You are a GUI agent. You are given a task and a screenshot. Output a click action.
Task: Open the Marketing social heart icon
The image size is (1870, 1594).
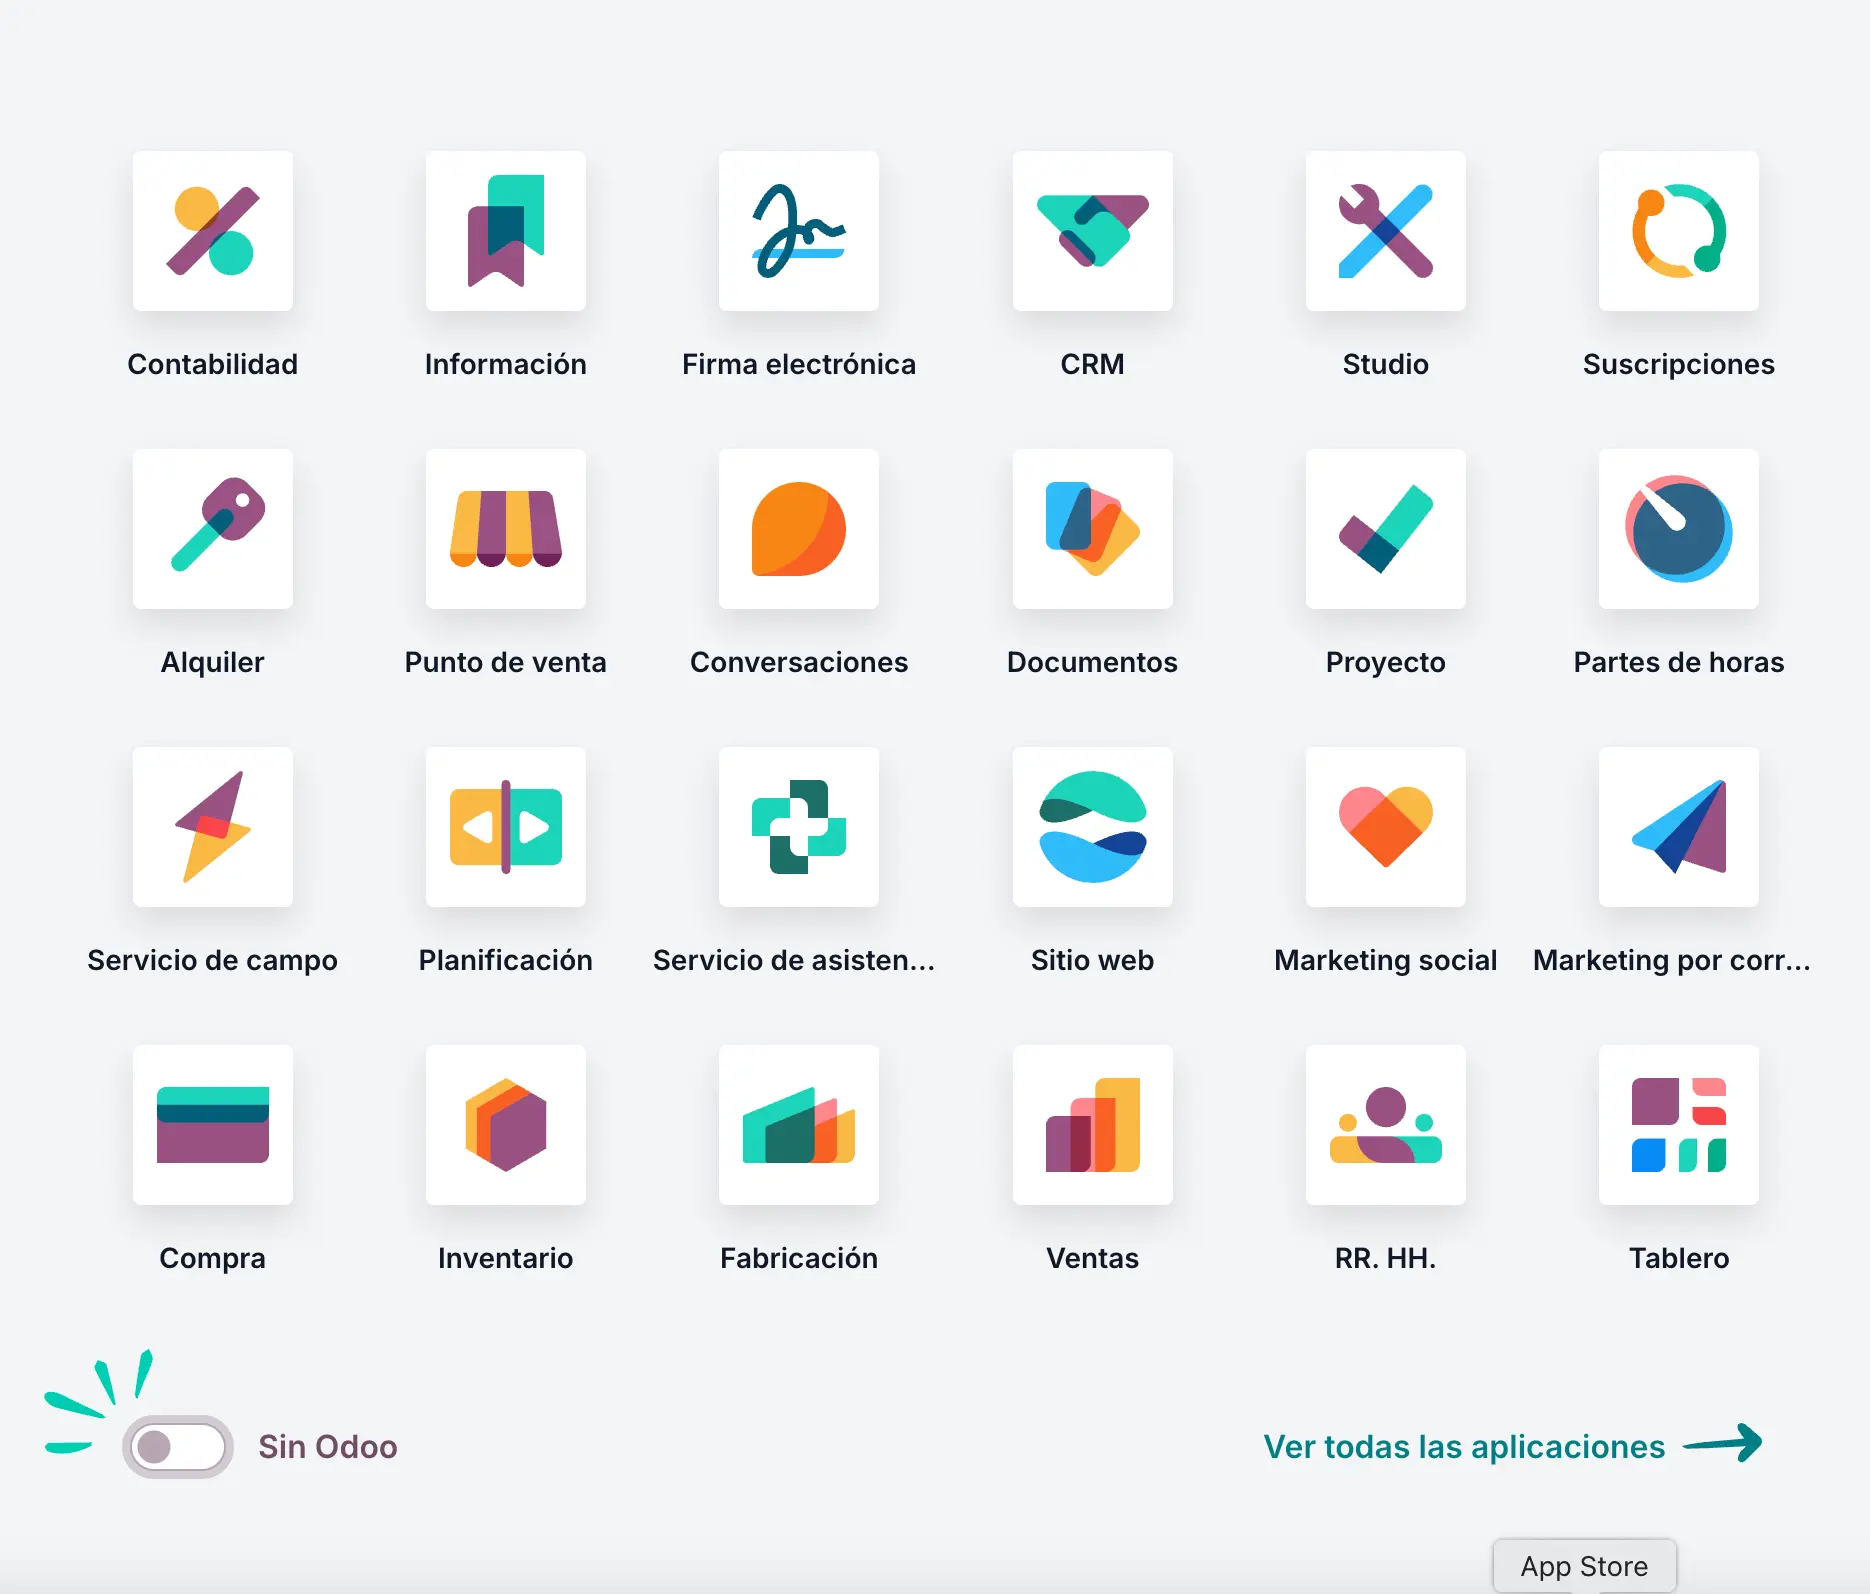tap(1386, 827)
